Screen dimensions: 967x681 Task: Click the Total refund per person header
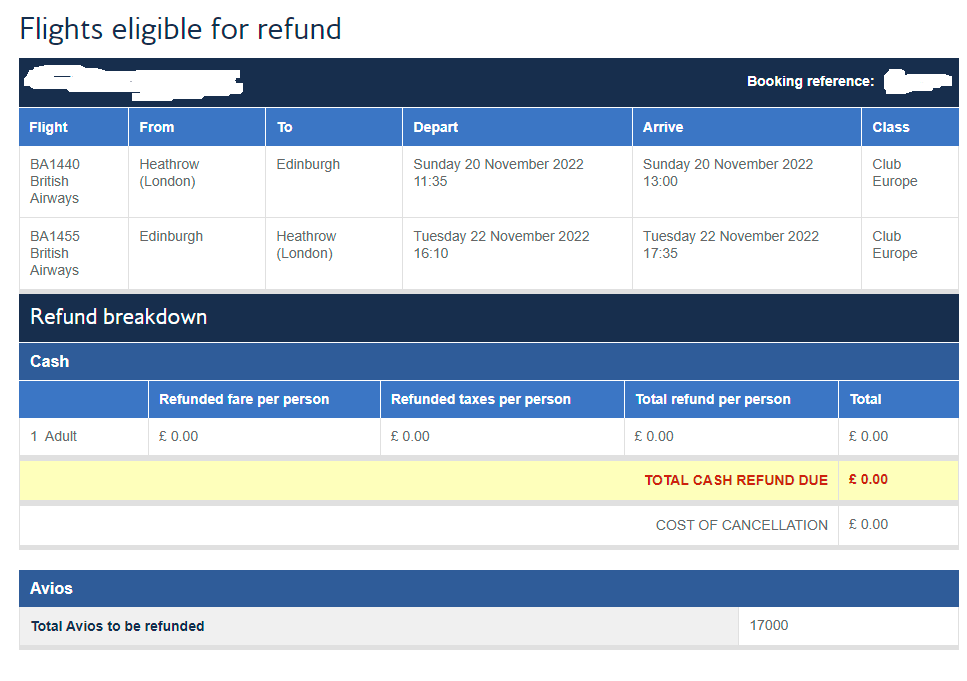click(713, 399)
